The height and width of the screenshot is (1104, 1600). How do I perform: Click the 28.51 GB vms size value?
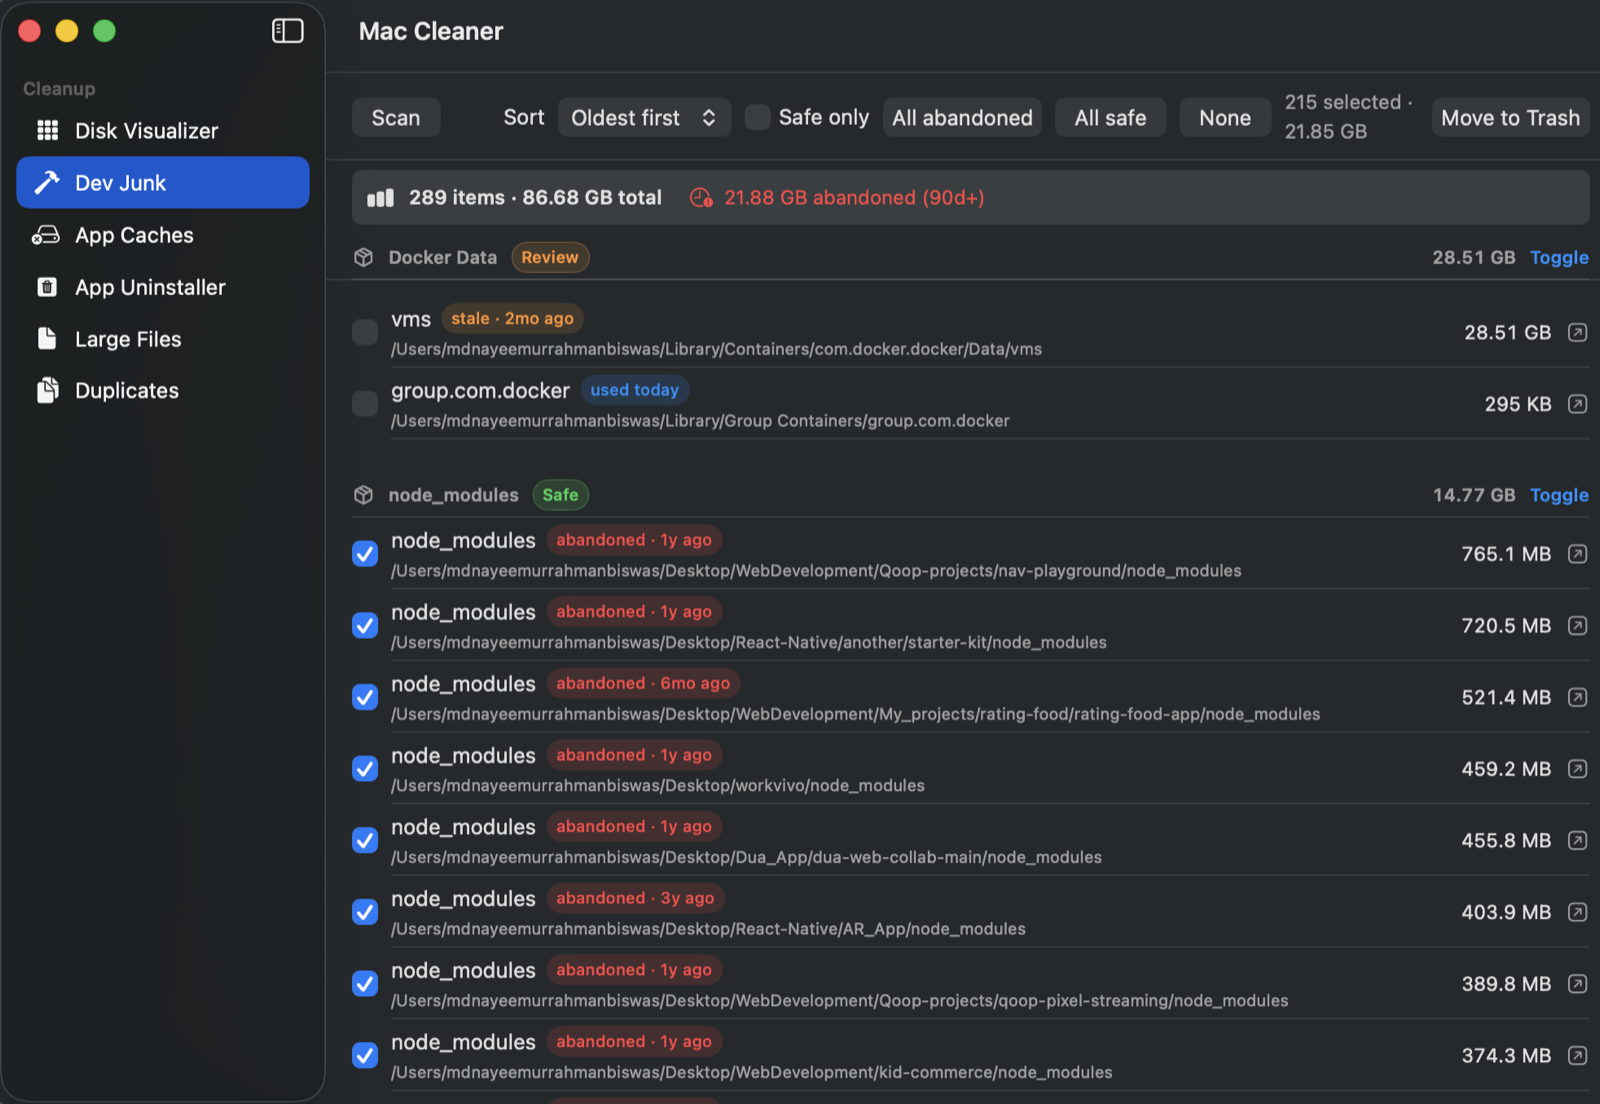pos(1507,332)
